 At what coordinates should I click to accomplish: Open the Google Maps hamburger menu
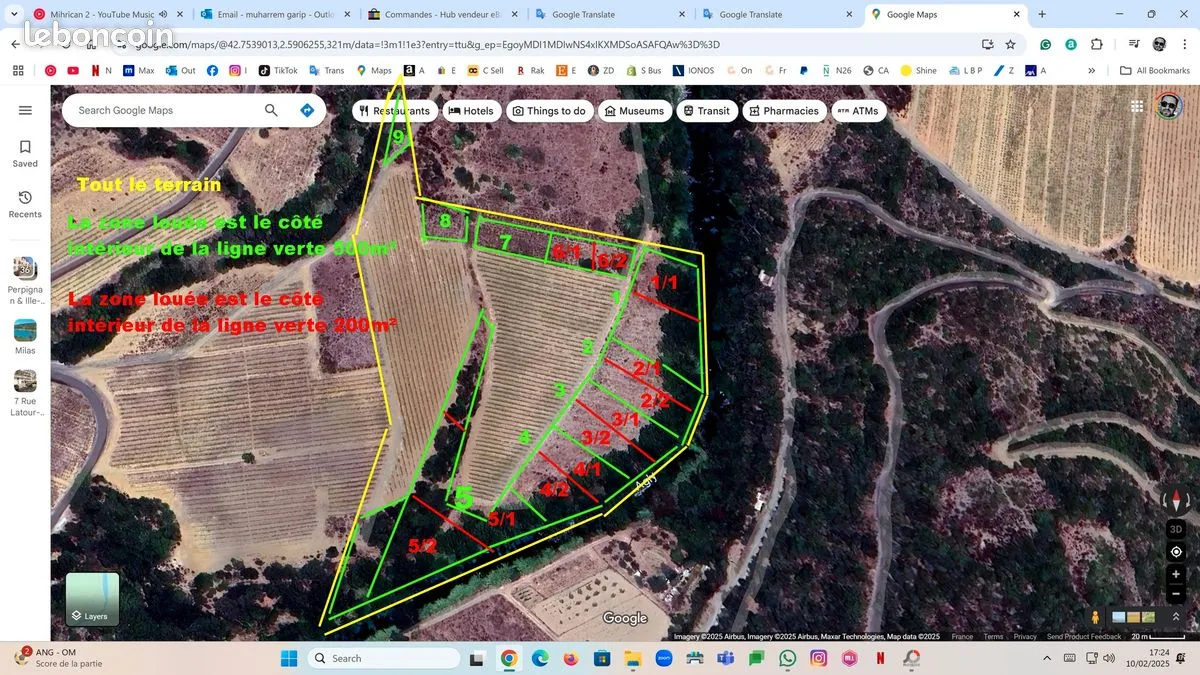pos(25,110)
